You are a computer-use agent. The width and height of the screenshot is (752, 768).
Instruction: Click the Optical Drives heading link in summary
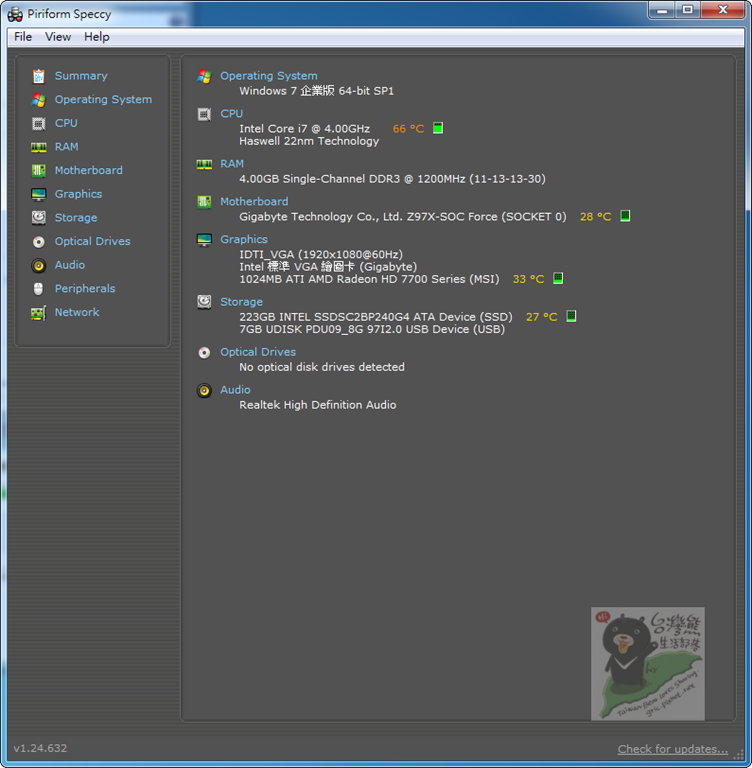click(x=258, y=352)
